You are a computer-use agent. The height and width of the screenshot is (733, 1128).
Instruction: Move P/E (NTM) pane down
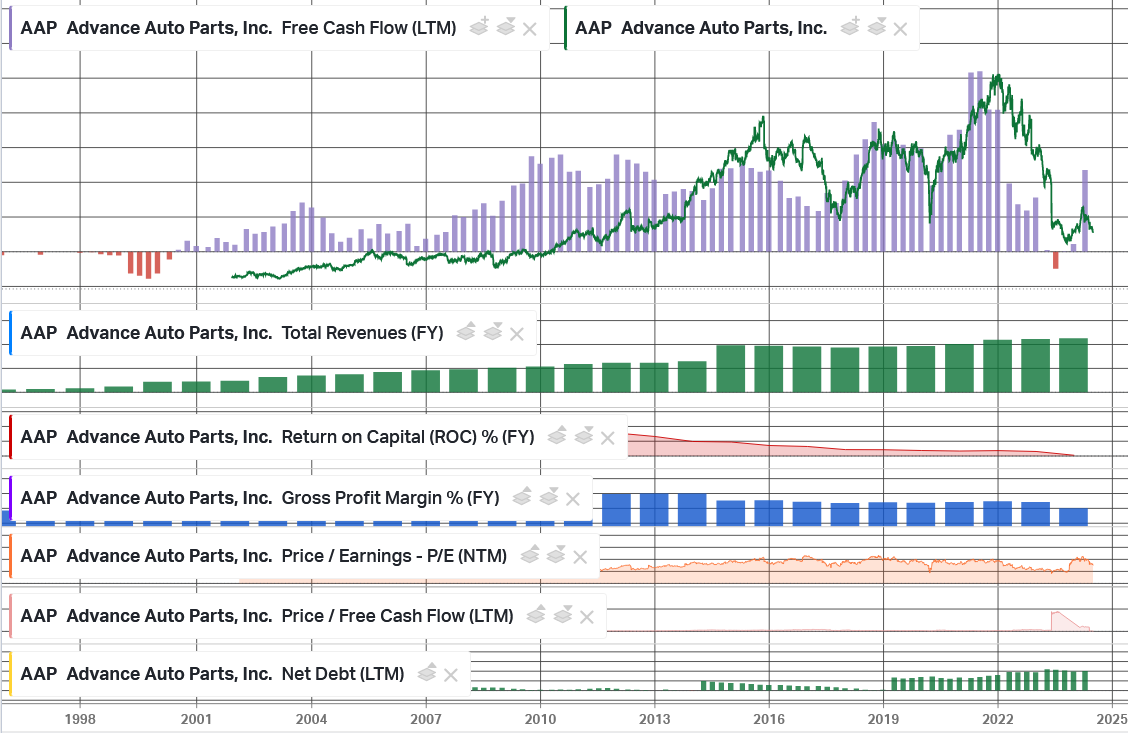click(556, 555)
